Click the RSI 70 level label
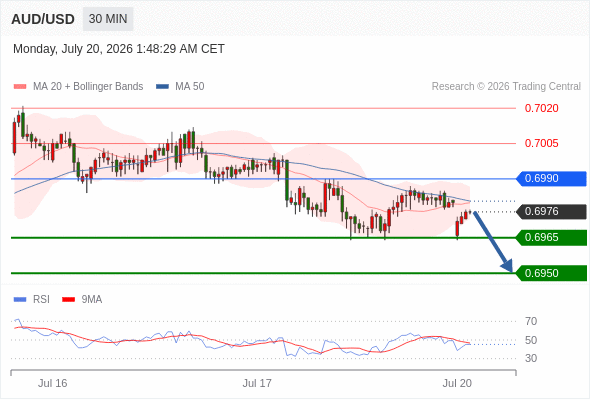Screen dimensions: 590x400 point(531,321)
